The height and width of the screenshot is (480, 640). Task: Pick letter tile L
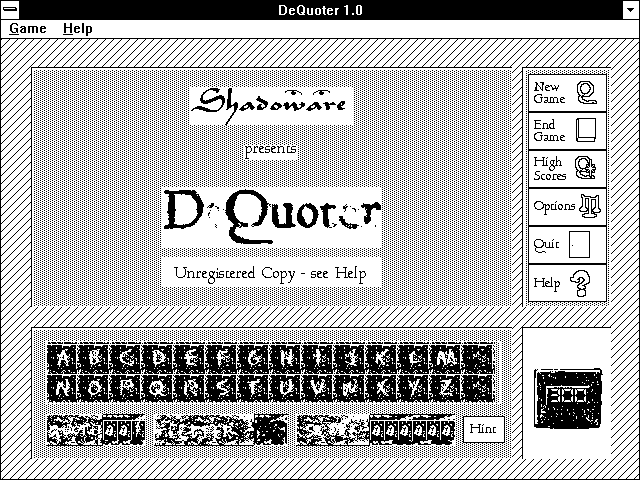coord(413,358)
